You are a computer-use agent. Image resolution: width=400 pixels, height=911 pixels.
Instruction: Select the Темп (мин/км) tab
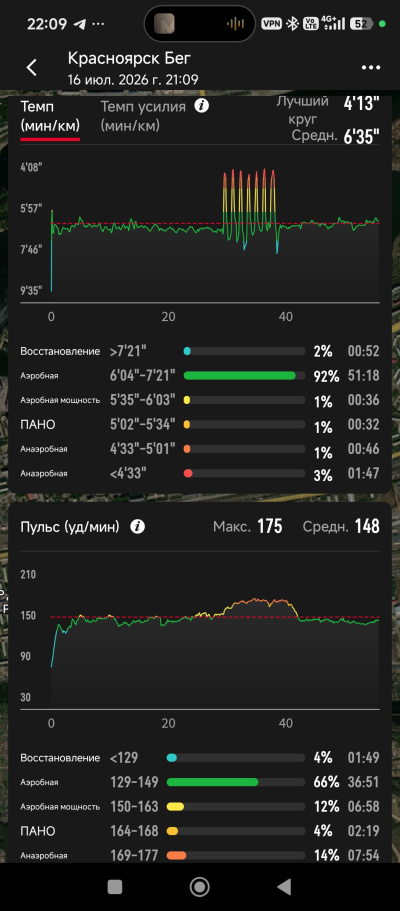pyautogui.click(x=50, y=116)
